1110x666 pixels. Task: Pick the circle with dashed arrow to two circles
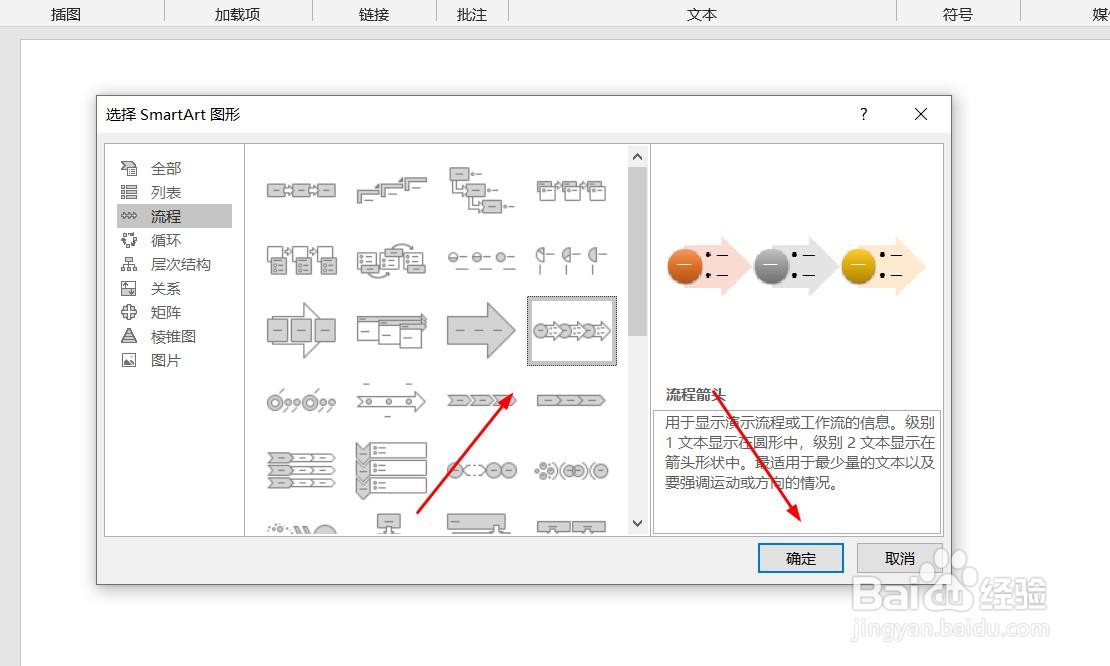pyautogui.click(x=481, y=470)
